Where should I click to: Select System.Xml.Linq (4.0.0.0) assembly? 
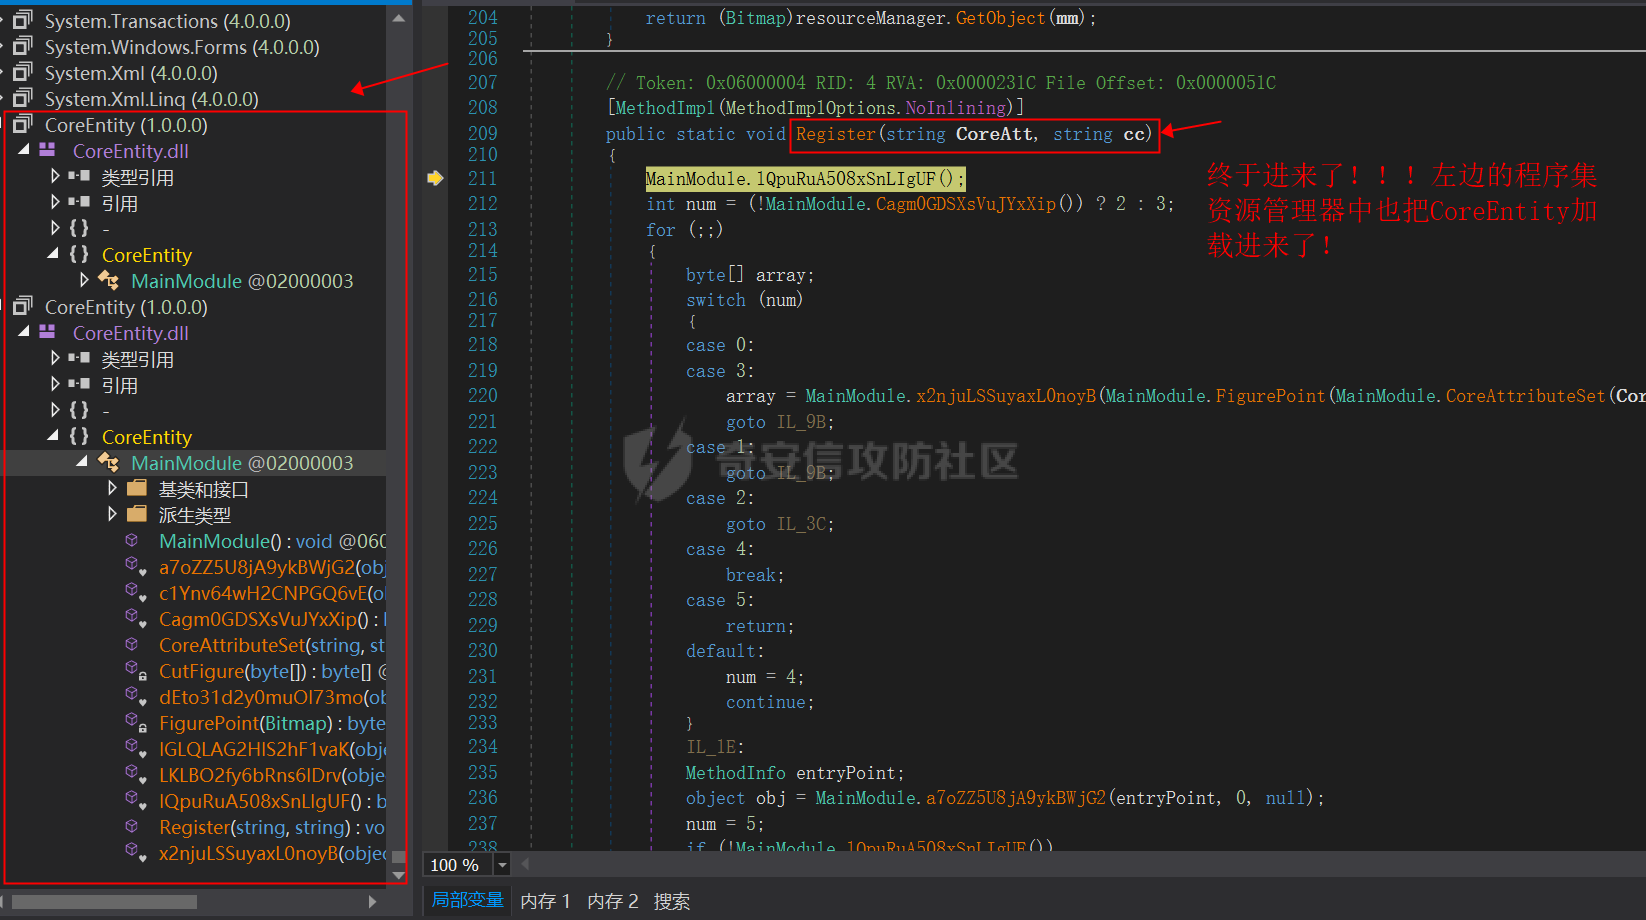(x=151, y=99)
